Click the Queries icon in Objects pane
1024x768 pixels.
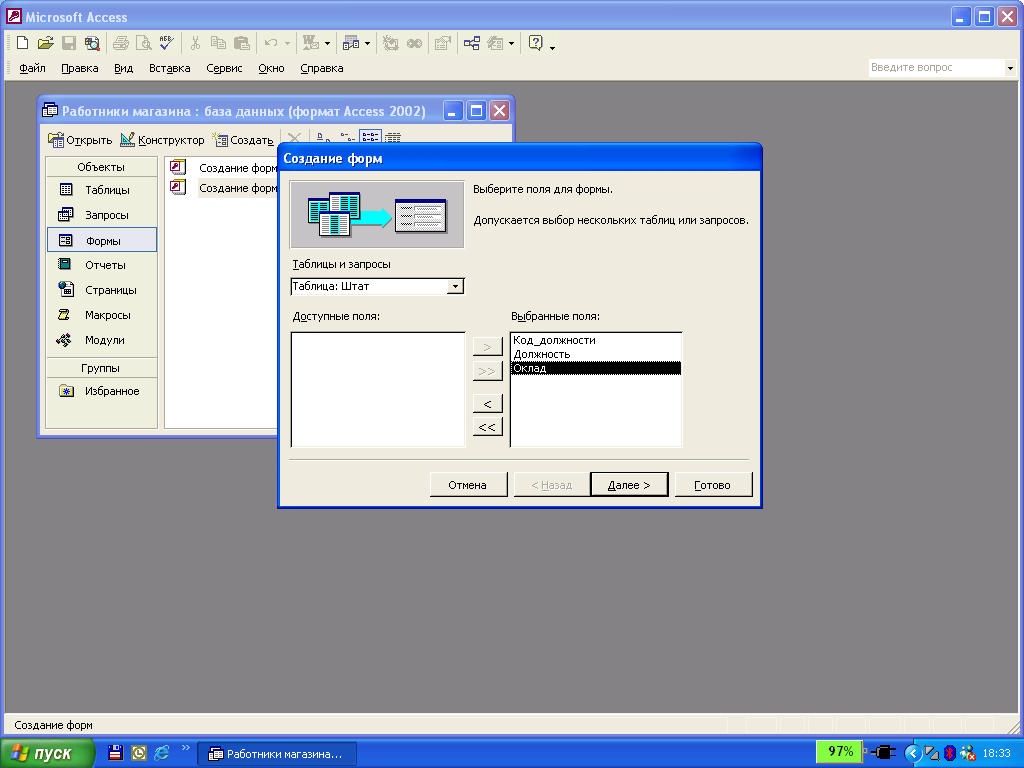[66, 214]
